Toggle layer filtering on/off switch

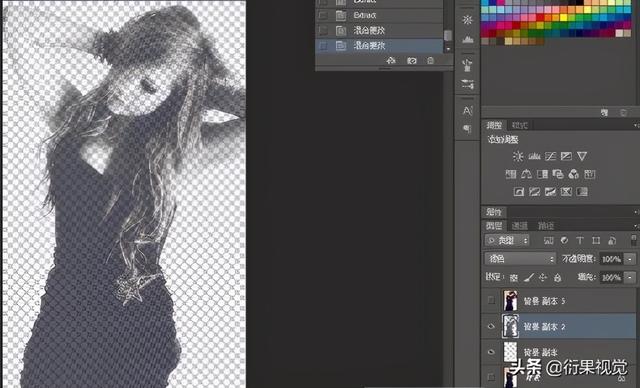[633, 240]
